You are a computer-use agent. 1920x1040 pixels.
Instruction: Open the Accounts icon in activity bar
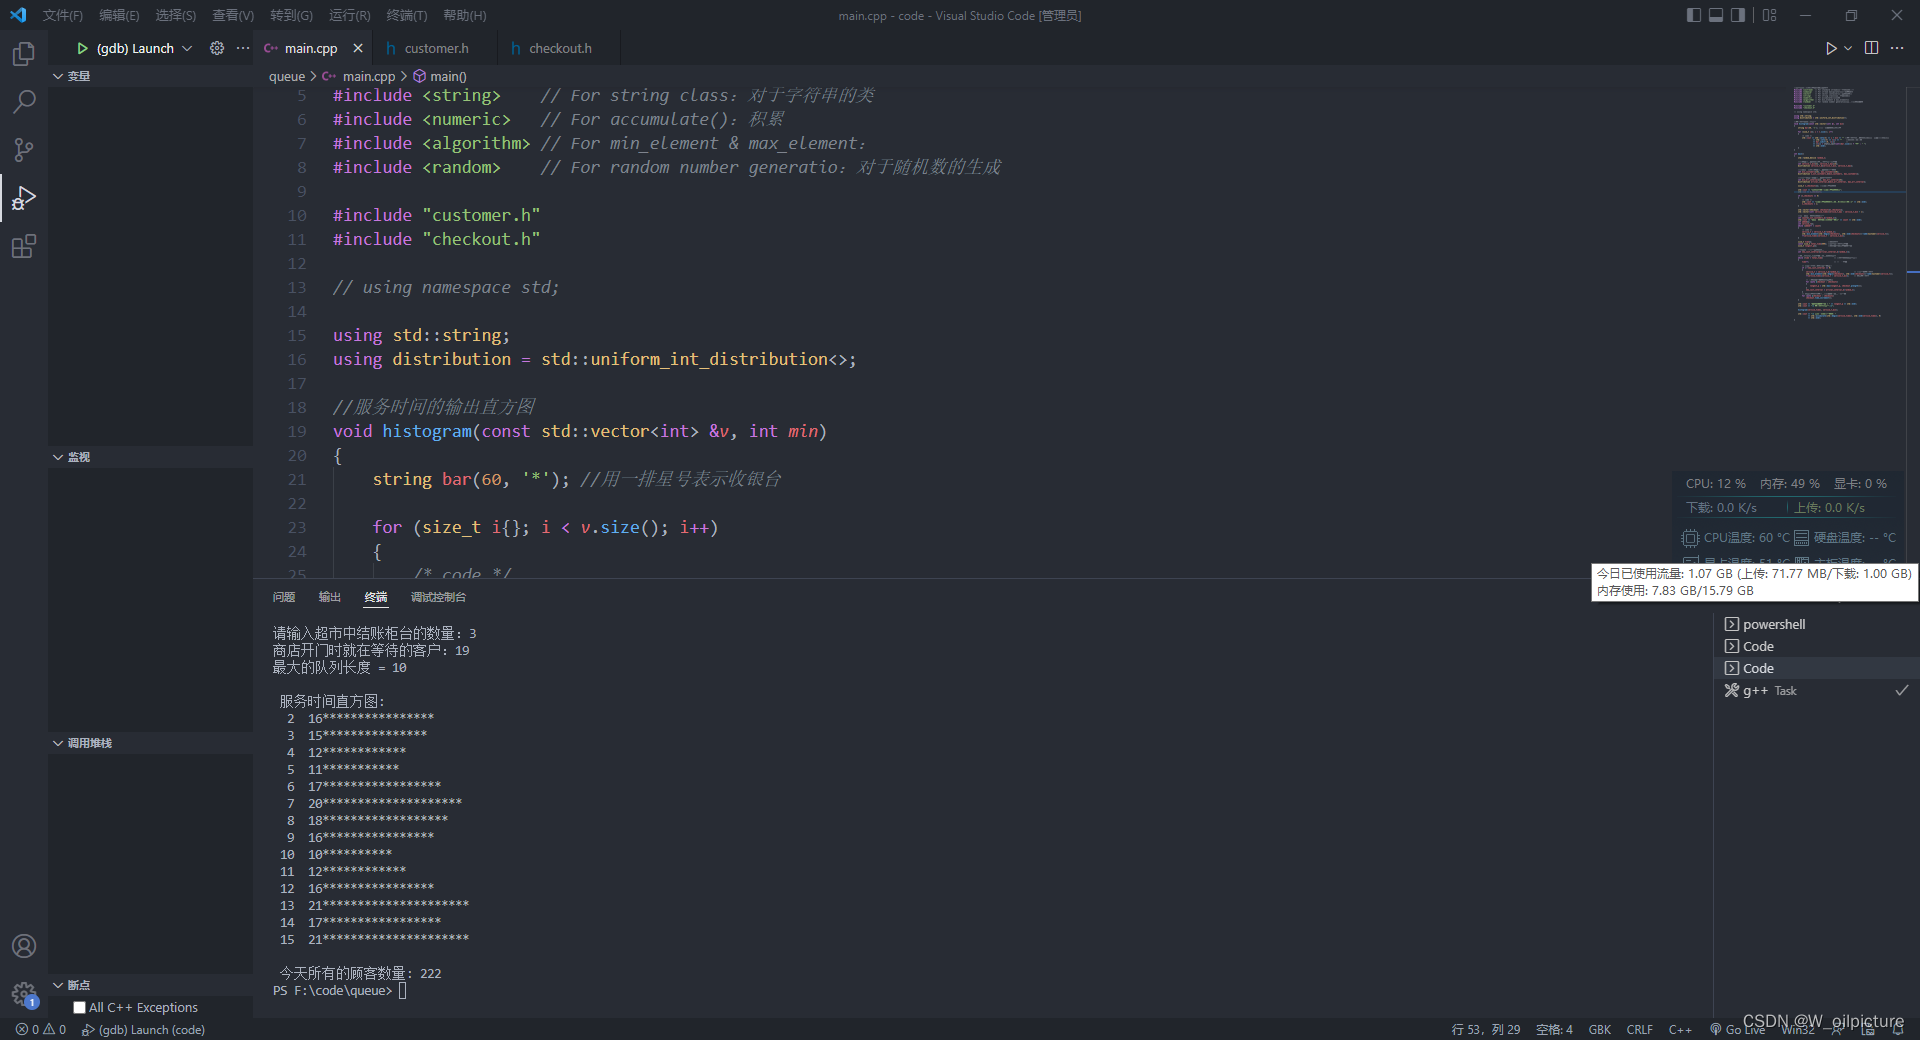point(24,946)
